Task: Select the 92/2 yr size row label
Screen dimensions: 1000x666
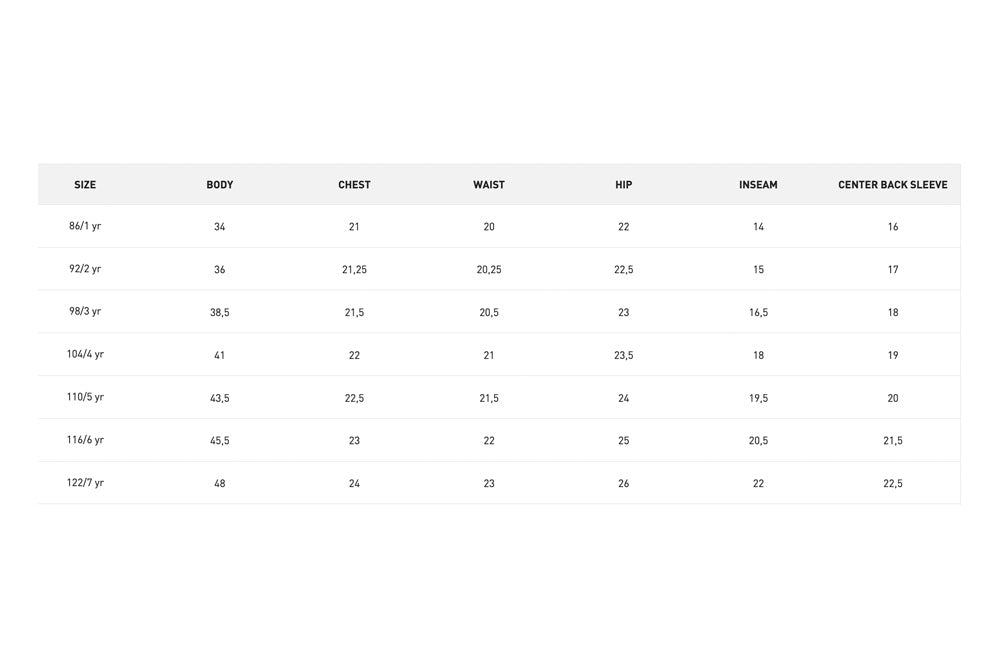Action: tap(85, 269)
